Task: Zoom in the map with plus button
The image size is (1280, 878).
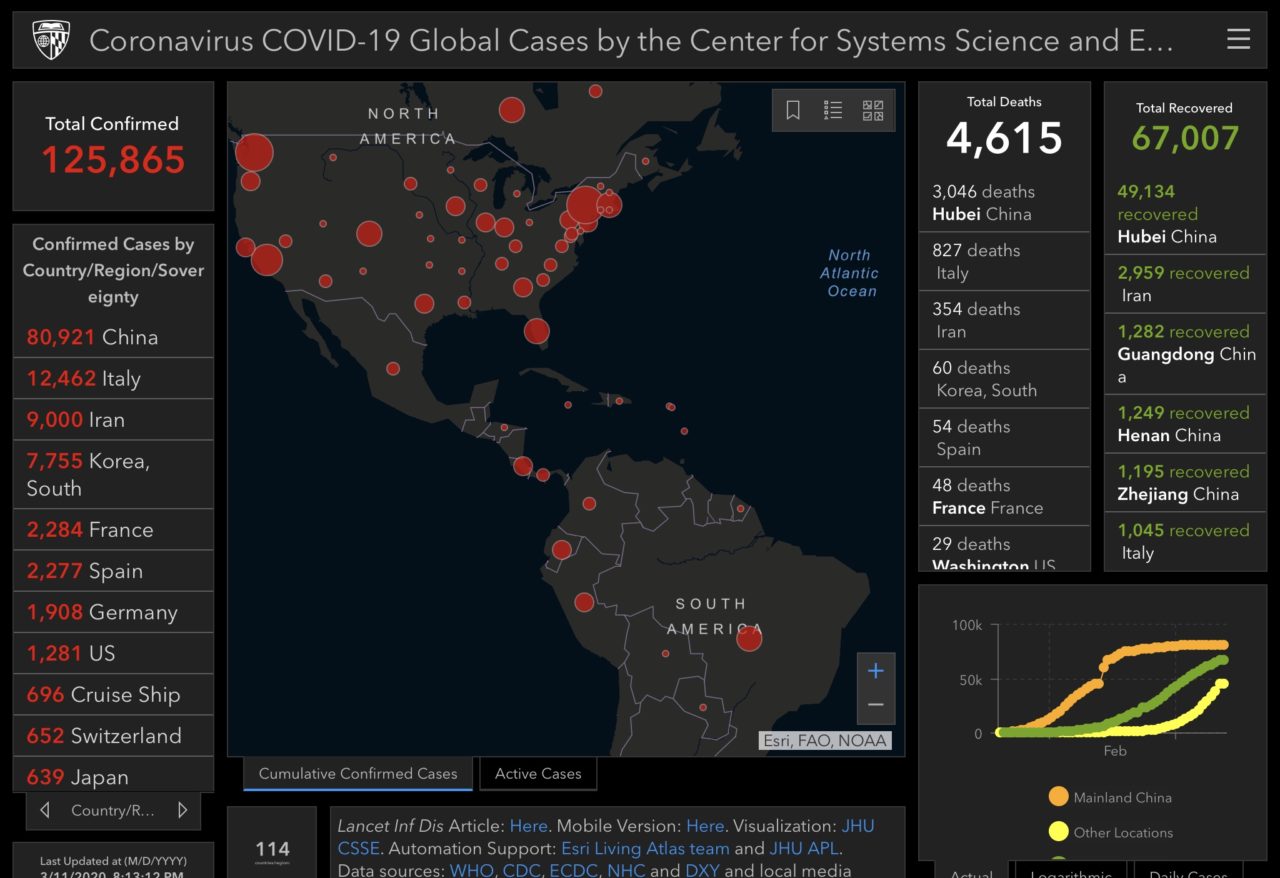Action: point(875,671)
